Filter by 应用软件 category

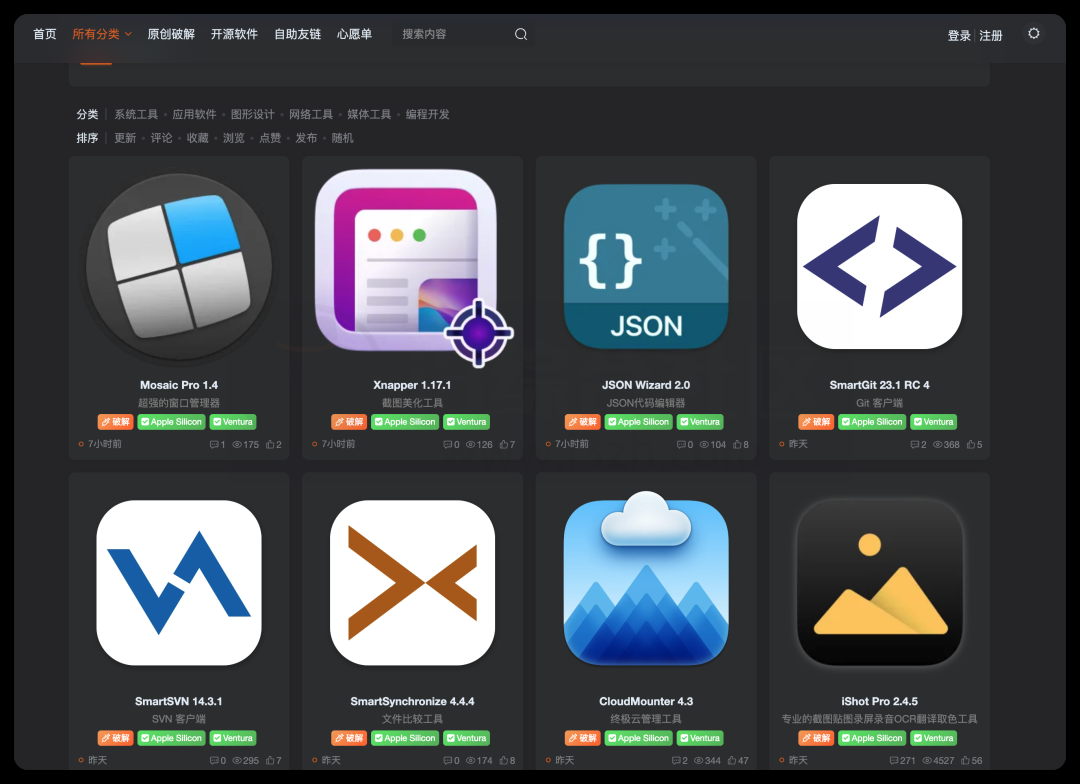[x=194, y=114]
